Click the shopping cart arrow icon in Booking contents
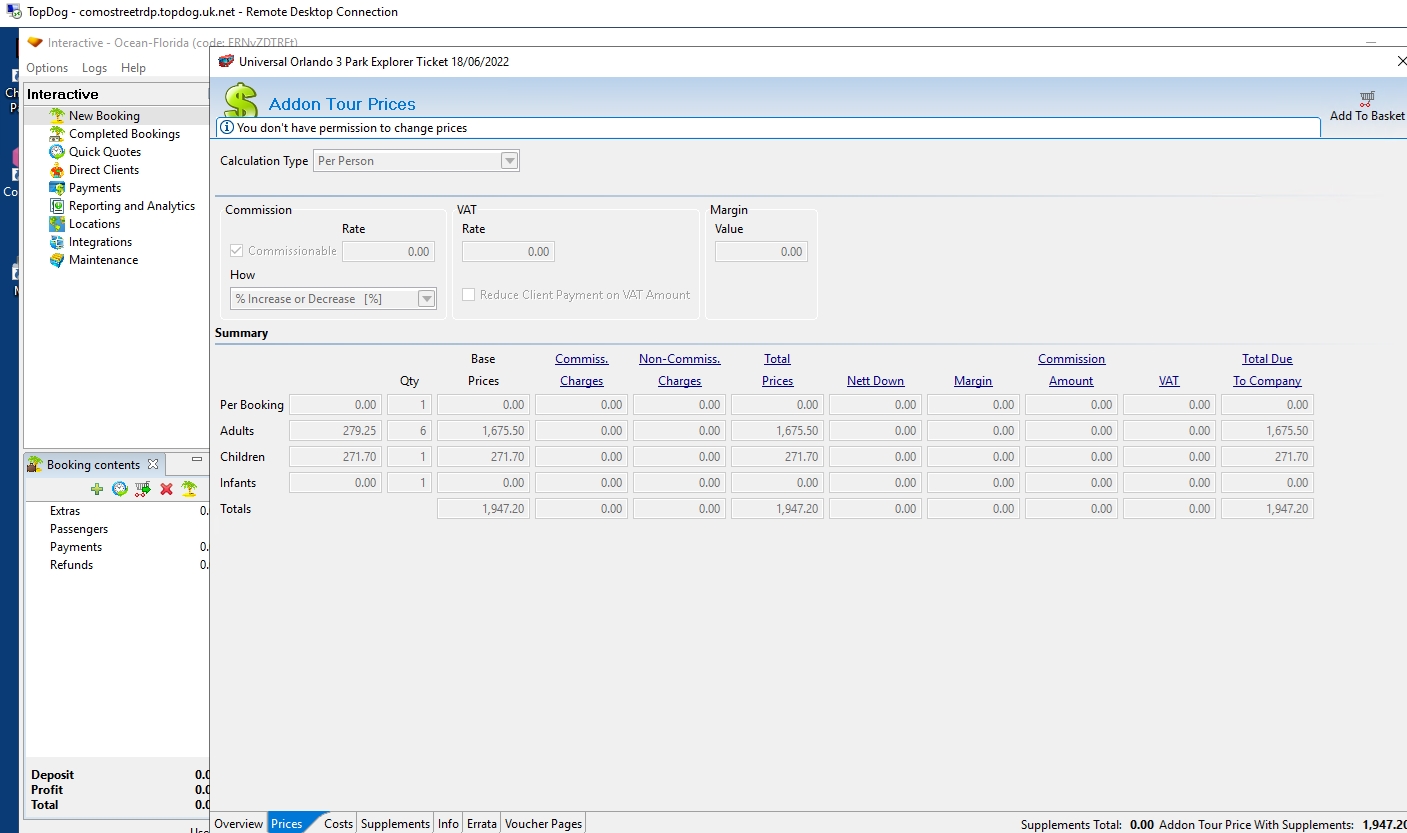1407x833 pixels. [x=143, y=489]
